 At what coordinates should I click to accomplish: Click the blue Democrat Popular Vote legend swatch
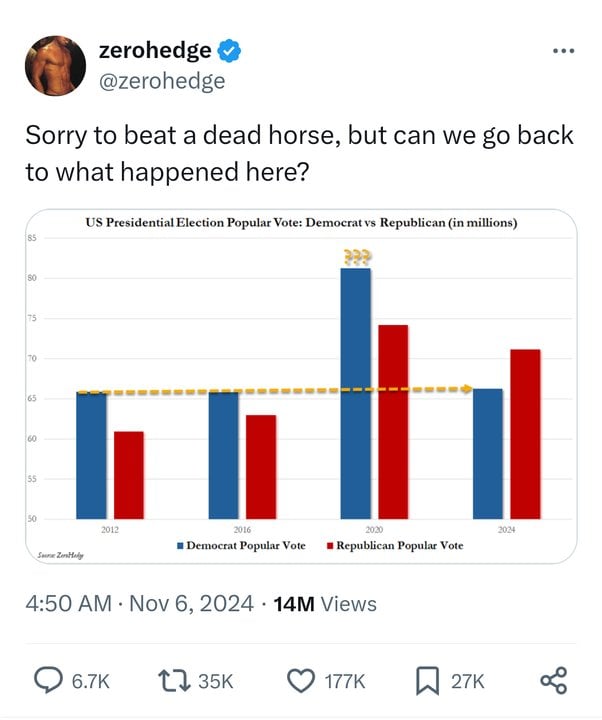point(180,546)
